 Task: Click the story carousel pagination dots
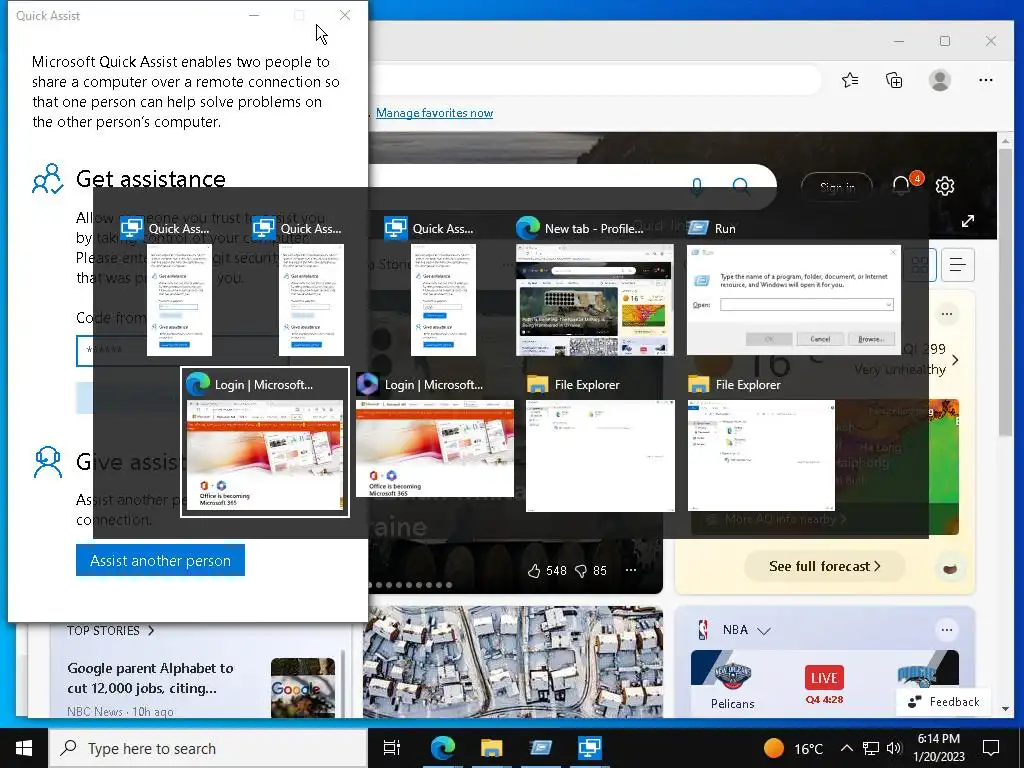[x=410, y=585]
